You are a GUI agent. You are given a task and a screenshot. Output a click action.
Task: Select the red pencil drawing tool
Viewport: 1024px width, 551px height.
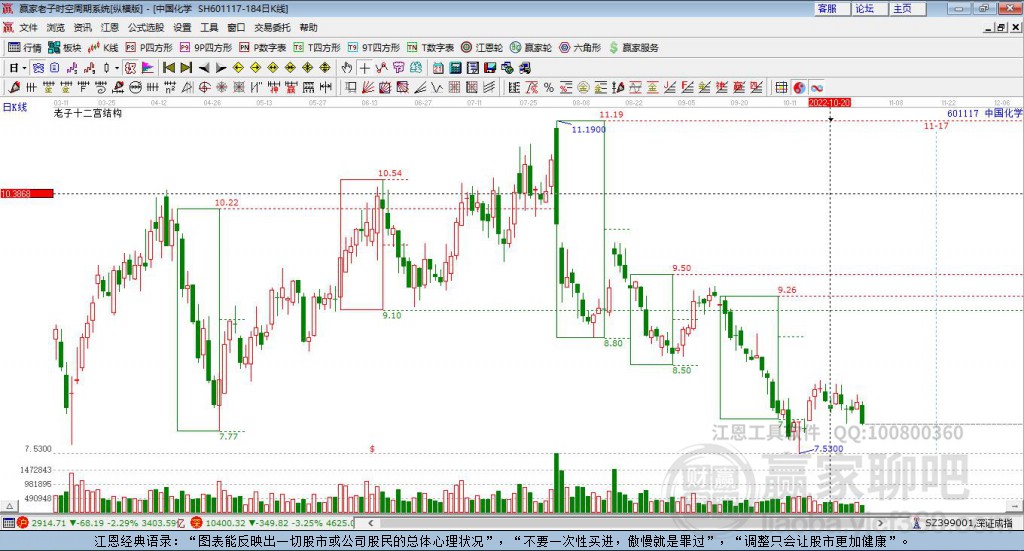point(14,87)
